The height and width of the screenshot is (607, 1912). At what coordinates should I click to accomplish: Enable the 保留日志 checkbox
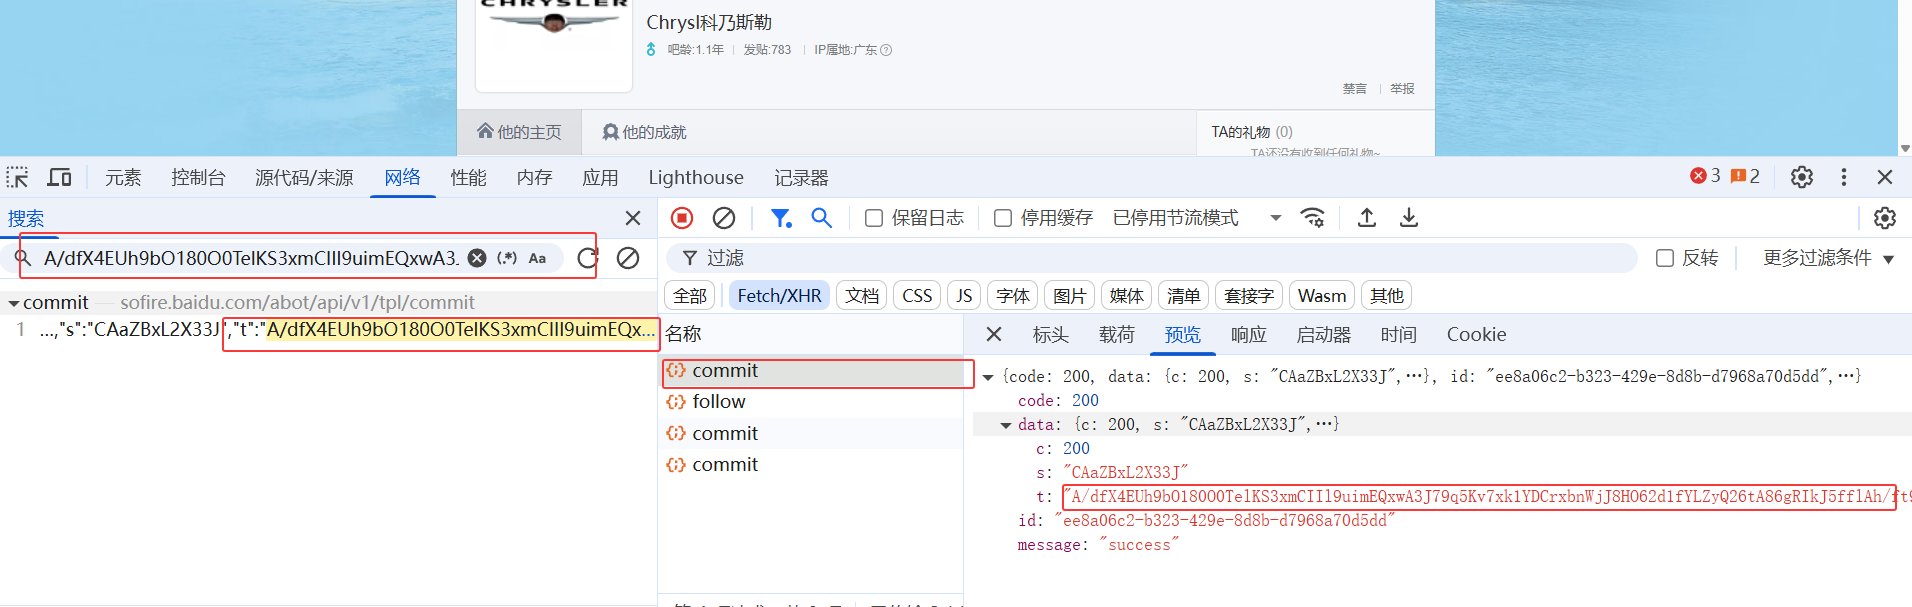874,218
